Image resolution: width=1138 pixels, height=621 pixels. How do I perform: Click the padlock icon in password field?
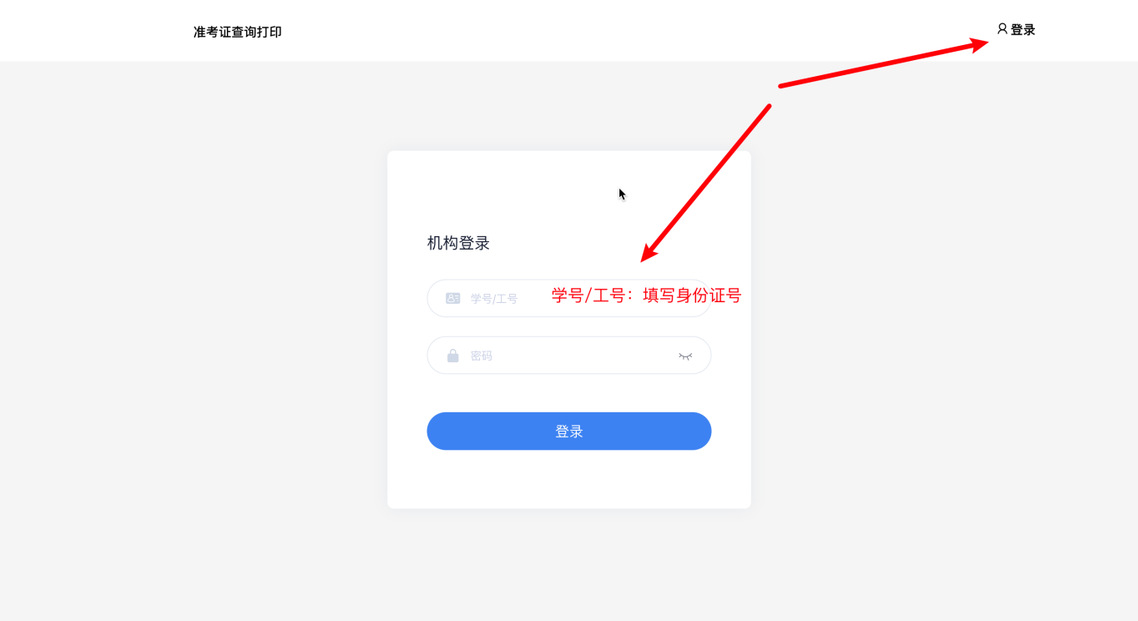point(453,355)
